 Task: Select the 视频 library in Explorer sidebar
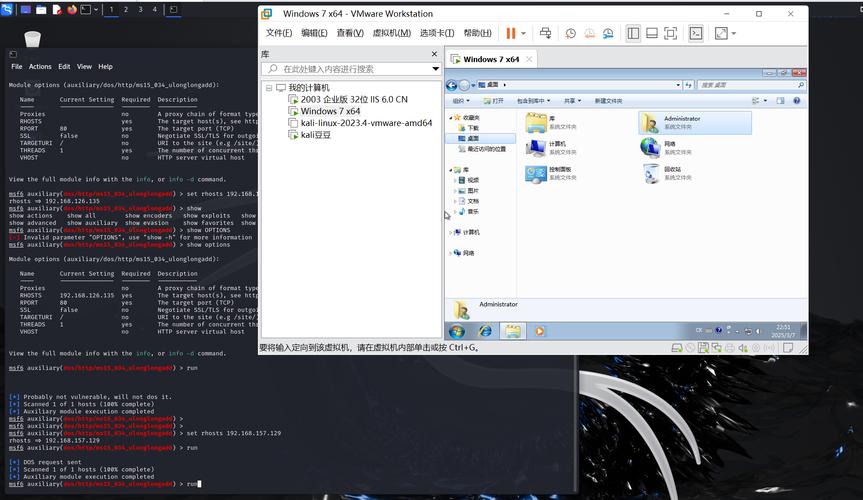click(x=469, y=180)
